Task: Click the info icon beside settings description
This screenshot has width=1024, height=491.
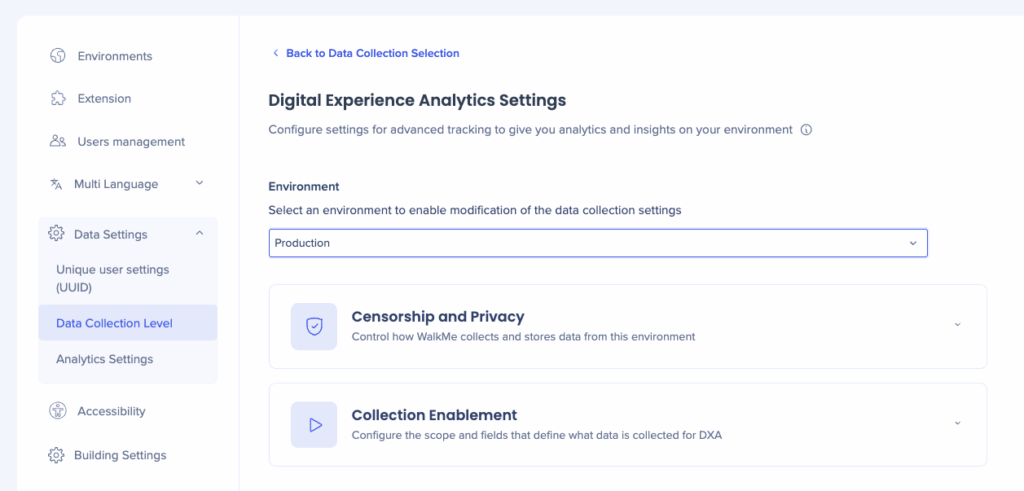Action: (x=806, y=130)
